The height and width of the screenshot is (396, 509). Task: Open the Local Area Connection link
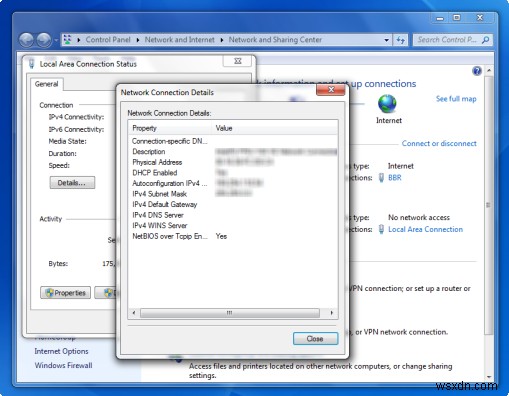(425, 229)
